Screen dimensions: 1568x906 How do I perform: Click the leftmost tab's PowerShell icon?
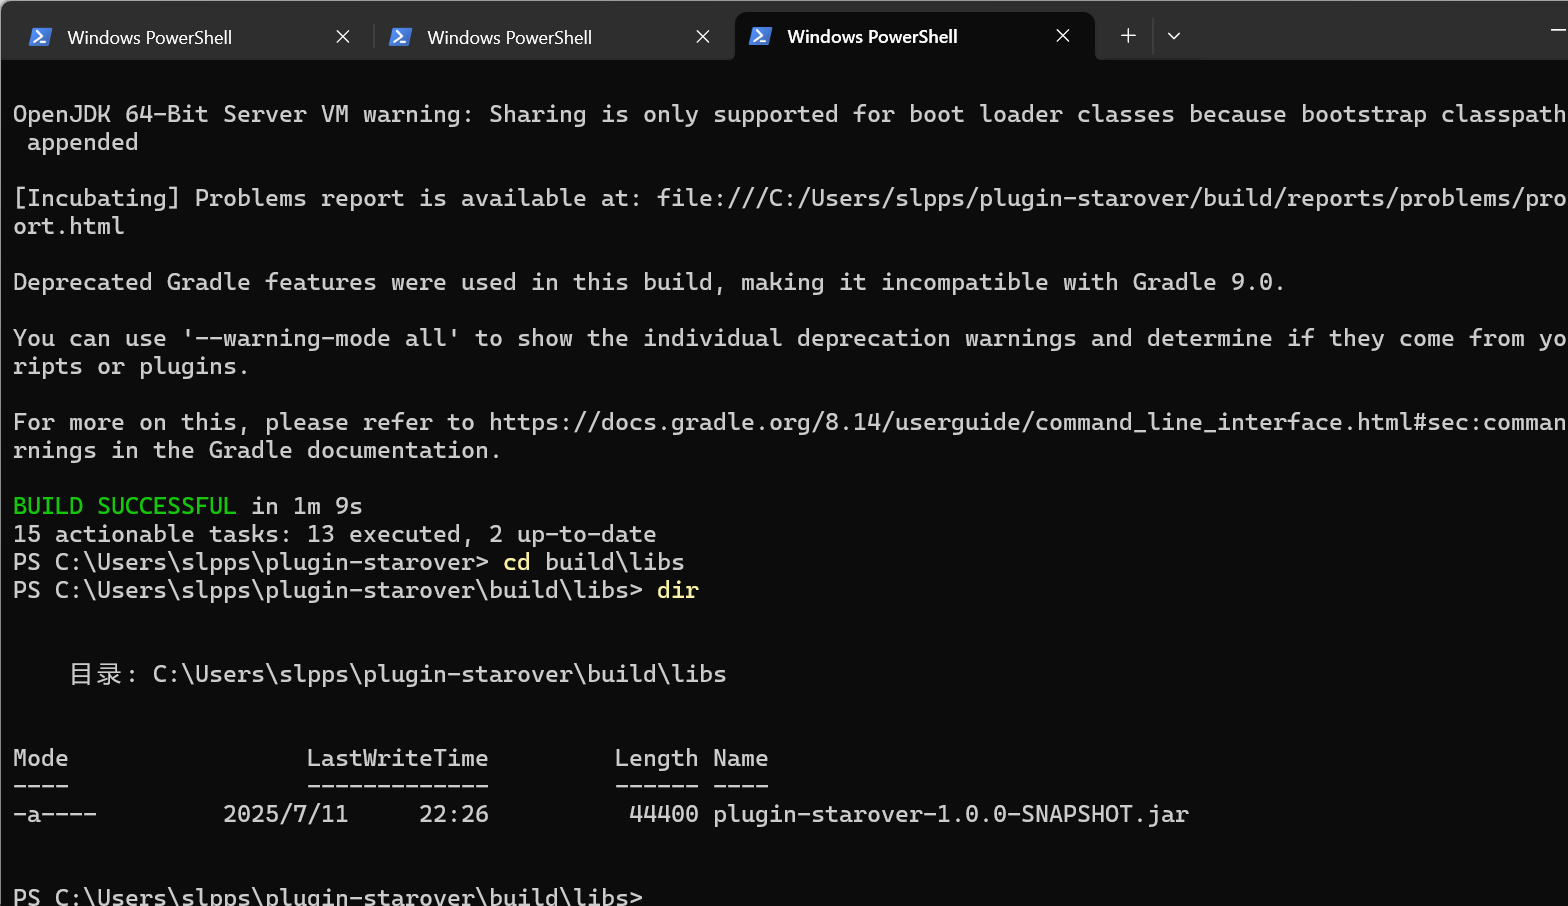pyautogui.click(x=40, y=37)
